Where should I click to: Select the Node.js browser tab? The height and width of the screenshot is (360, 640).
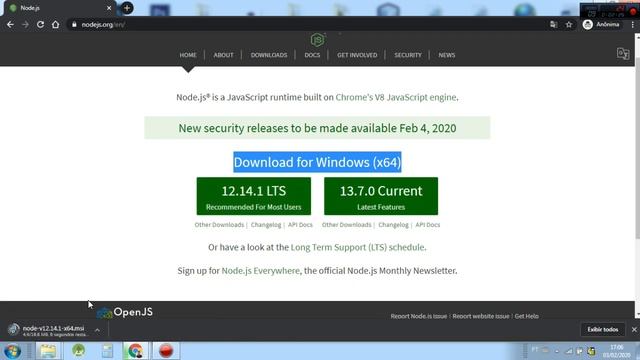(x=60, y=8)
